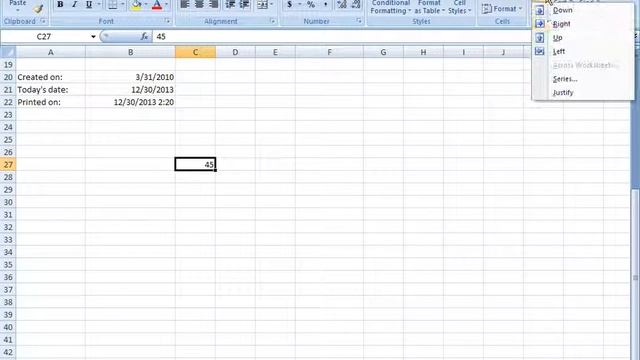Open the Underline style dropdown arrow
This screenshot has width=640, height=360.
coord(99,4)
